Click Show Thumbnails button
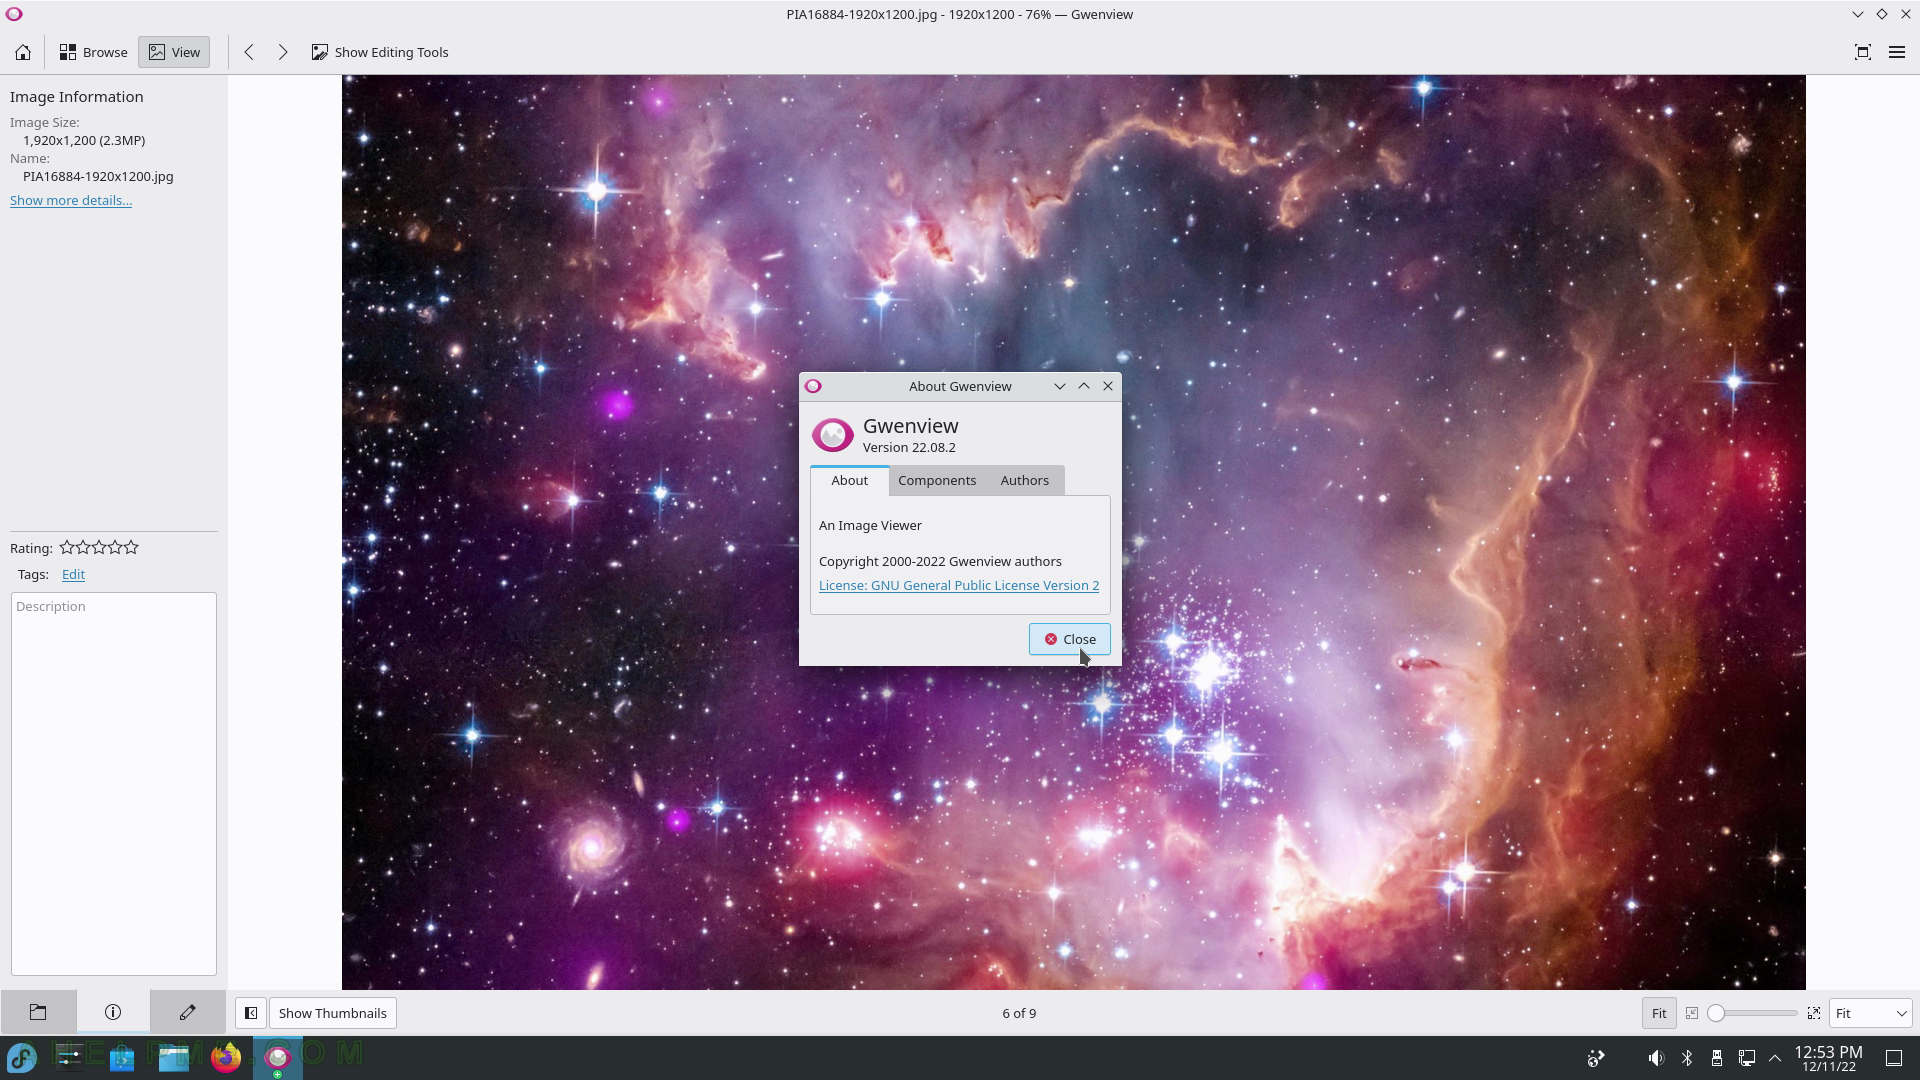This screenshot has height=1080, width=1920. (x=332, y=1013)
